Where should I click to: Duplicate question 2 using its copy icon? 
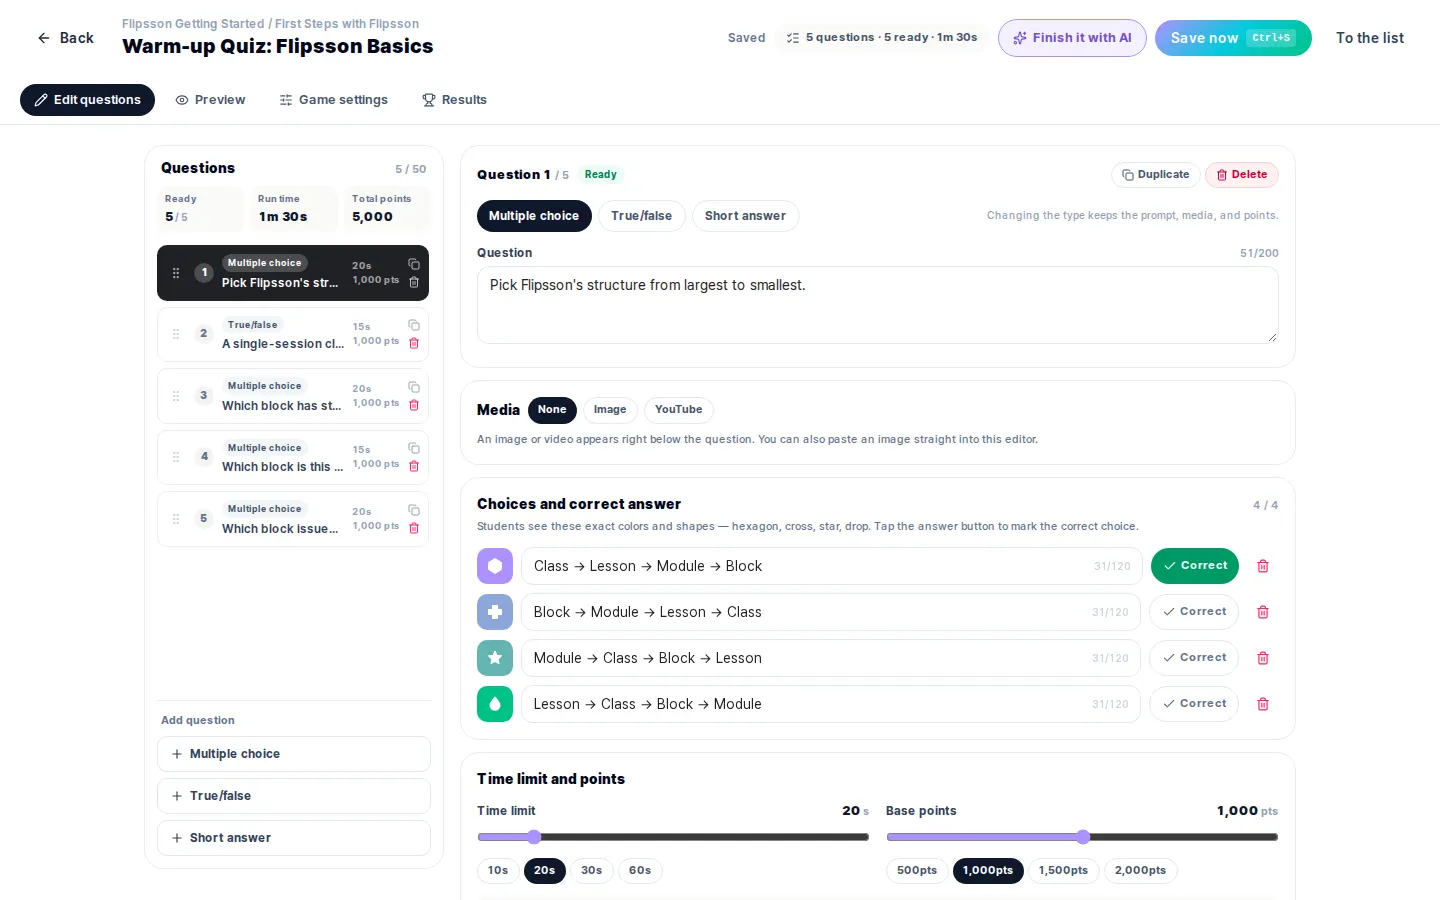(414, 325)
